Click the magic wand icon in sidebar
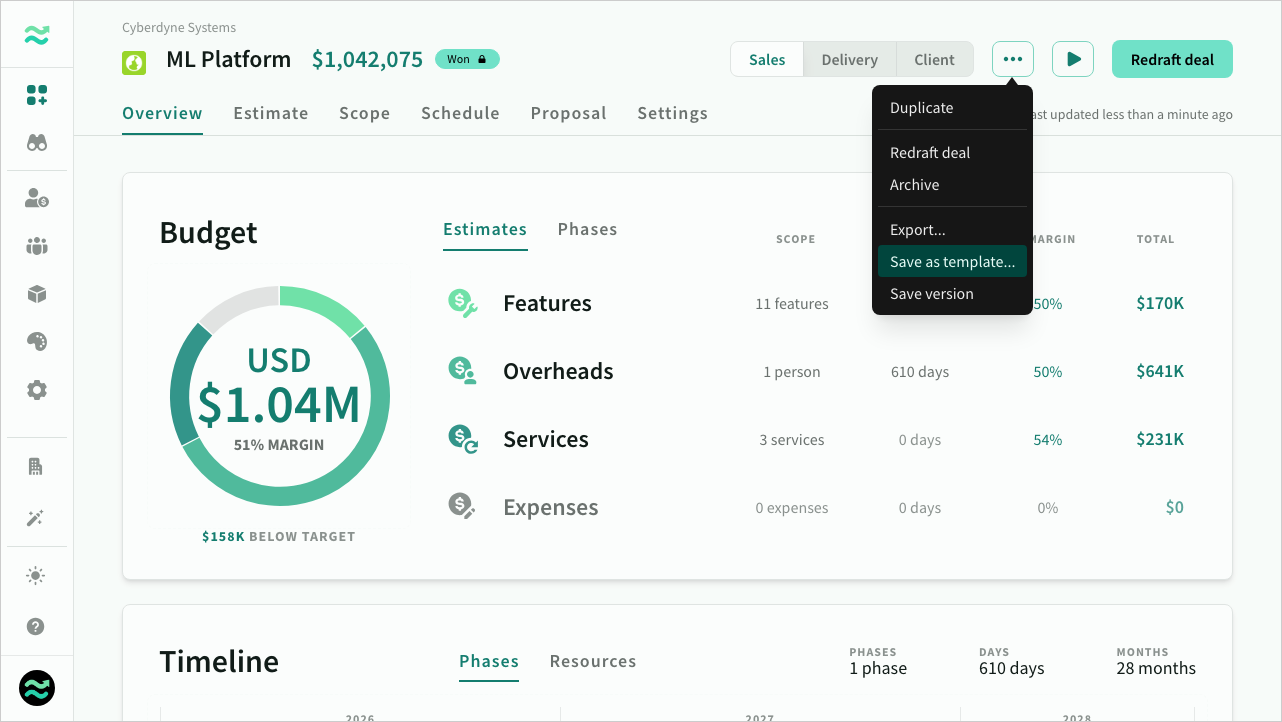This screenshot has width=1282, height=722. [37, 518]
